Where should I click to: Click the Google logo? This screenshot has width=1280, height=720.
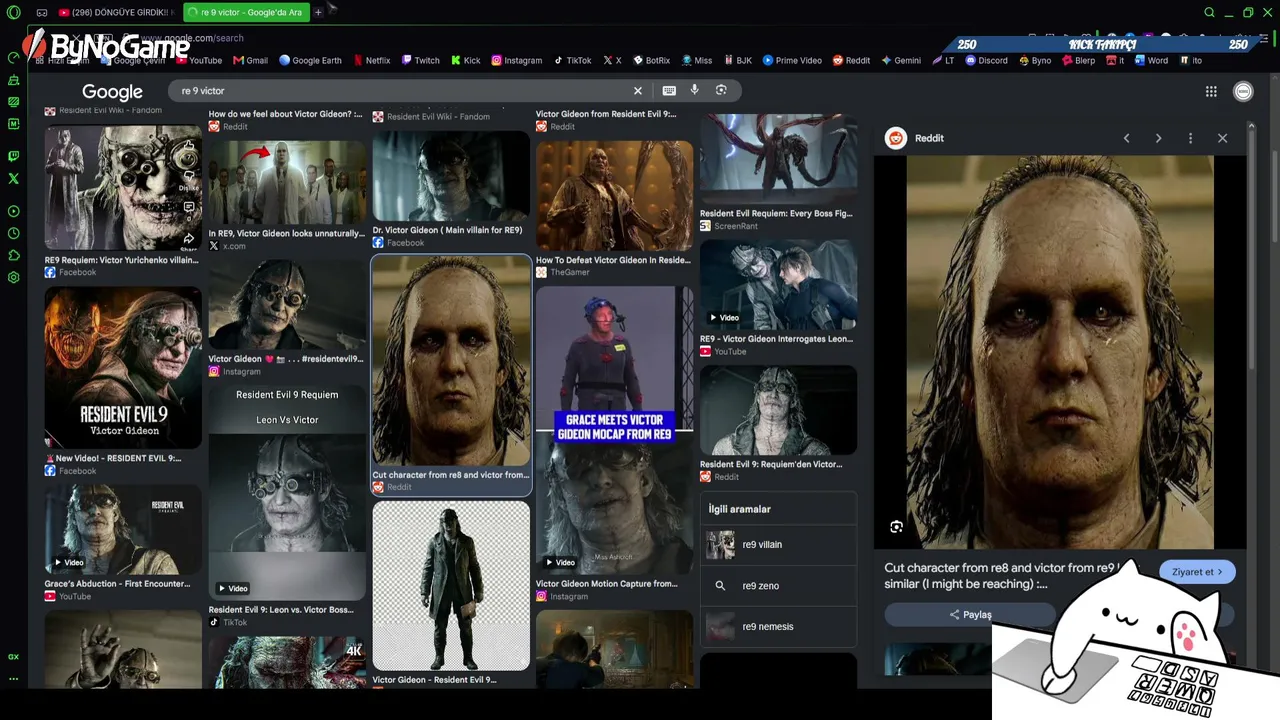point(112,92)
